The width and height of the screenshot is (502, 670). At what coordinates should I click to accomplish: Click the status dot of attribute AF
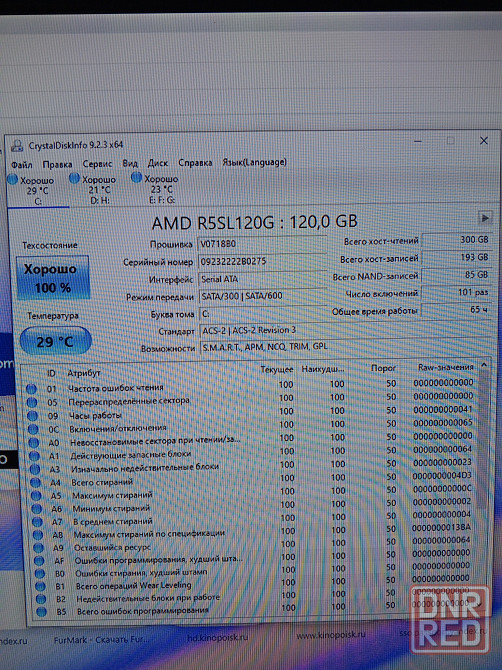tap(39, 560)
